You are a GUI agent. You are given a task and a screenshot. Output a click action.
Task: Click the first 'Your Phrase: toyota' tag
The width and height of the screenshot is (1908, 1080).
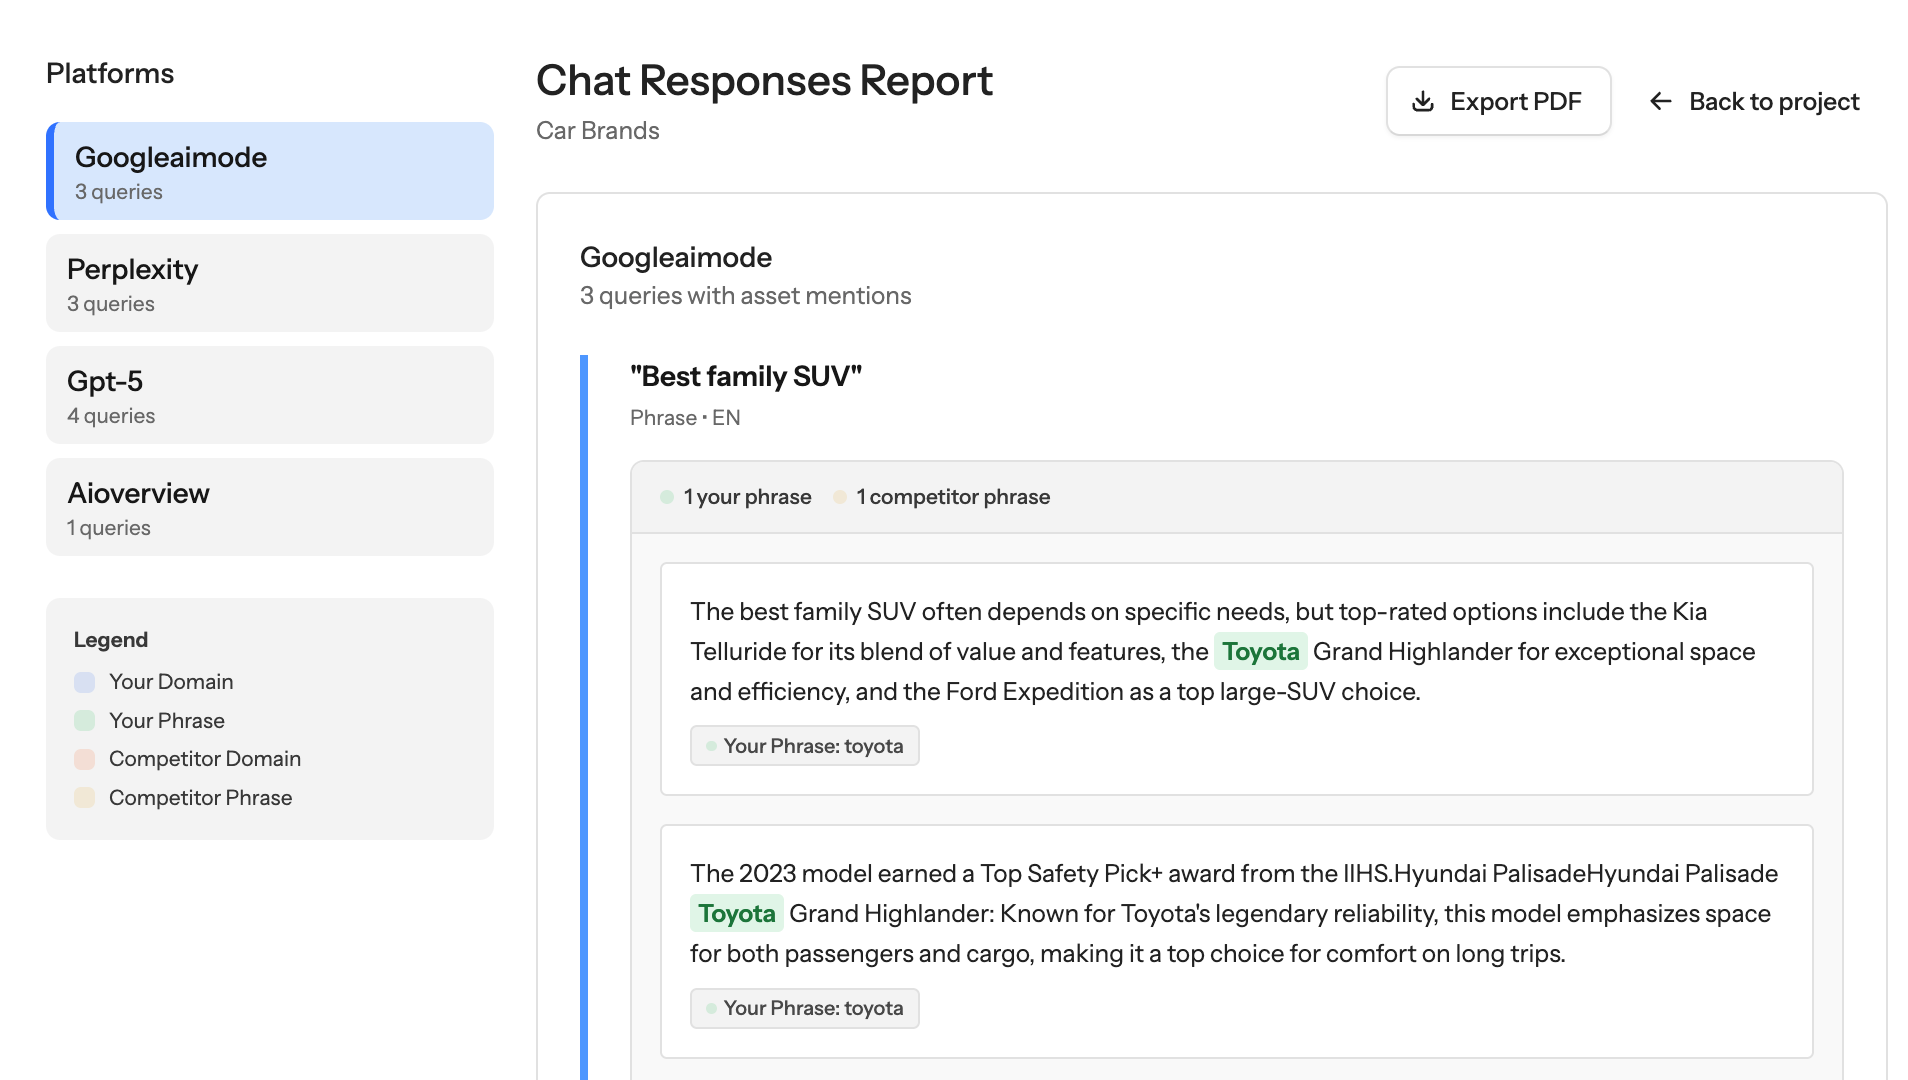tap(804, 746)
